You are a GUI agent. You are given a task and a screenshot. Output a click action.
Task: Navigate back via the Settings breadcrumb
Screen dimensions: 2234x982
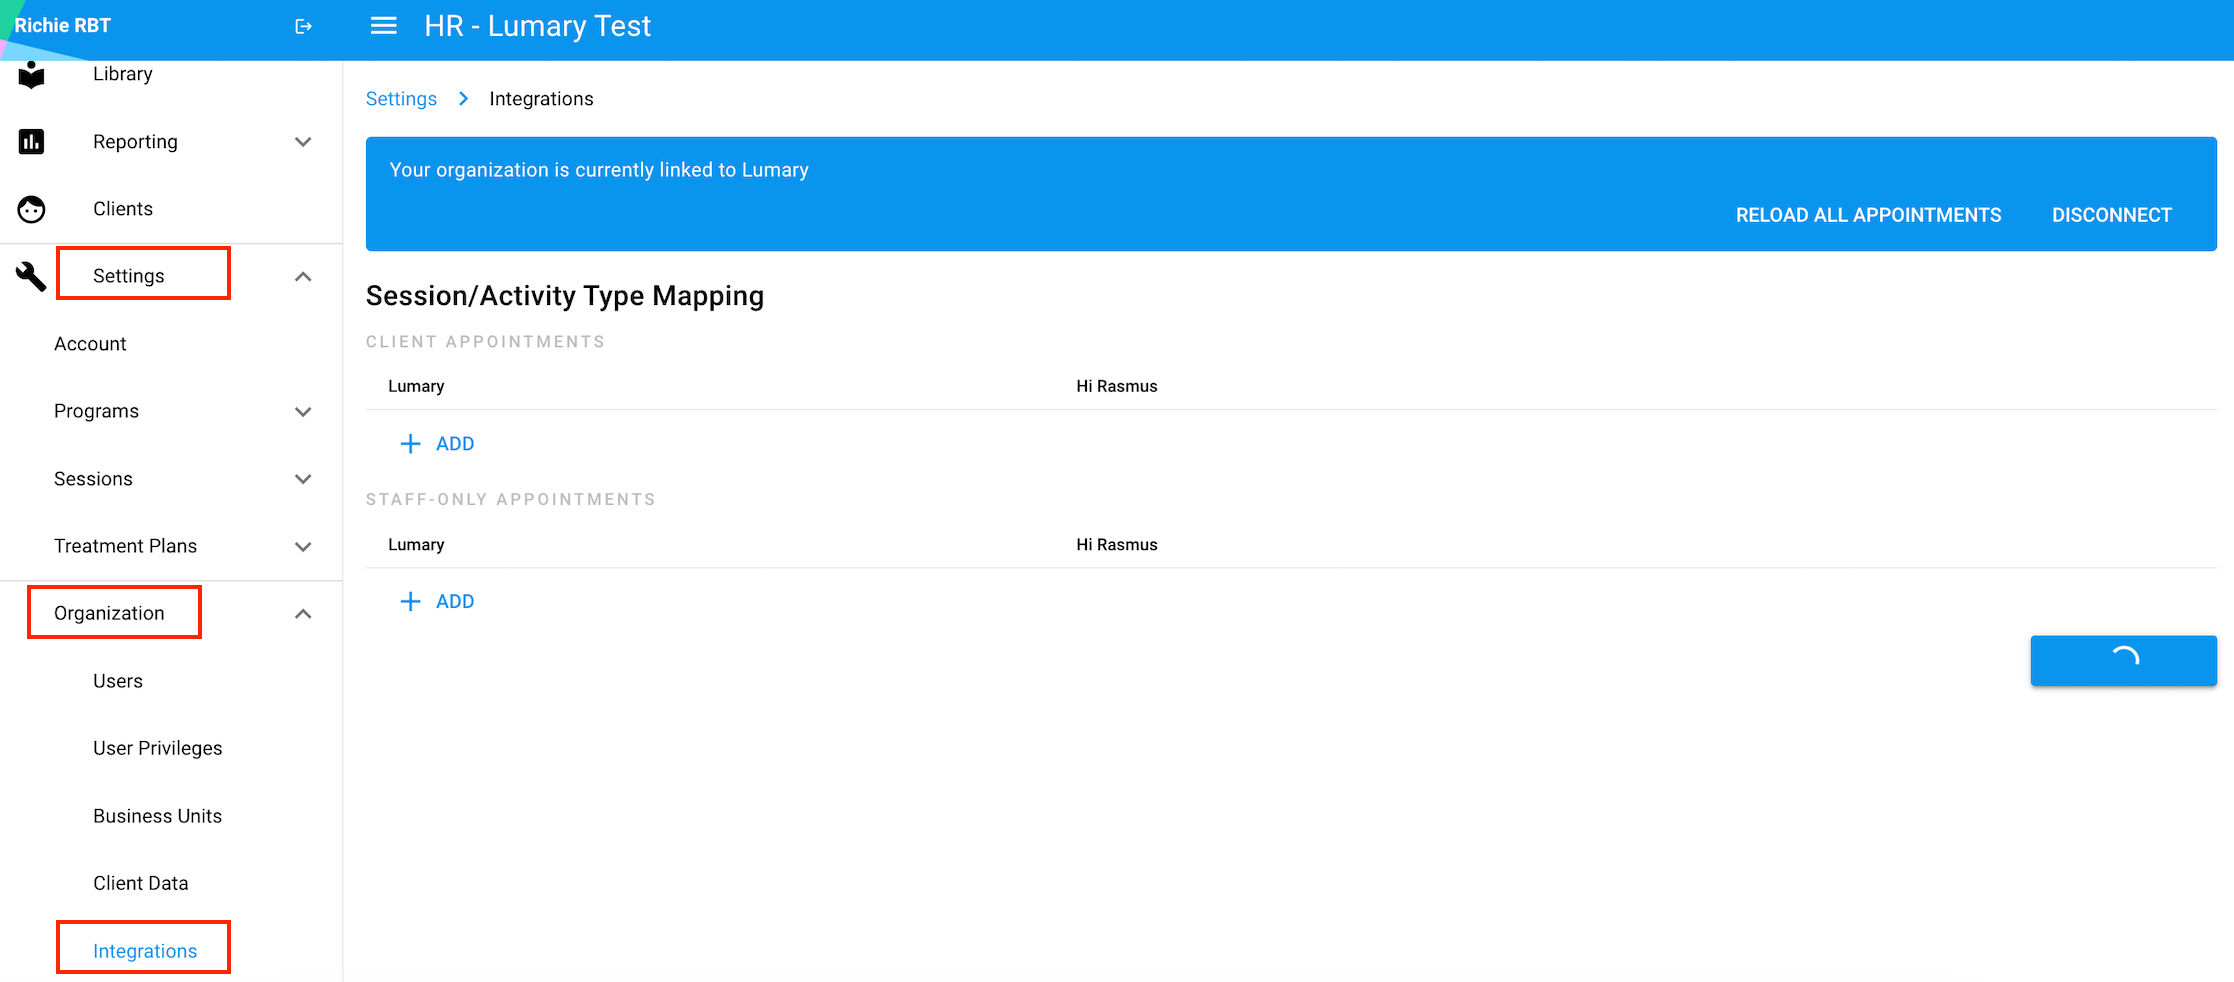pos(400,98)
